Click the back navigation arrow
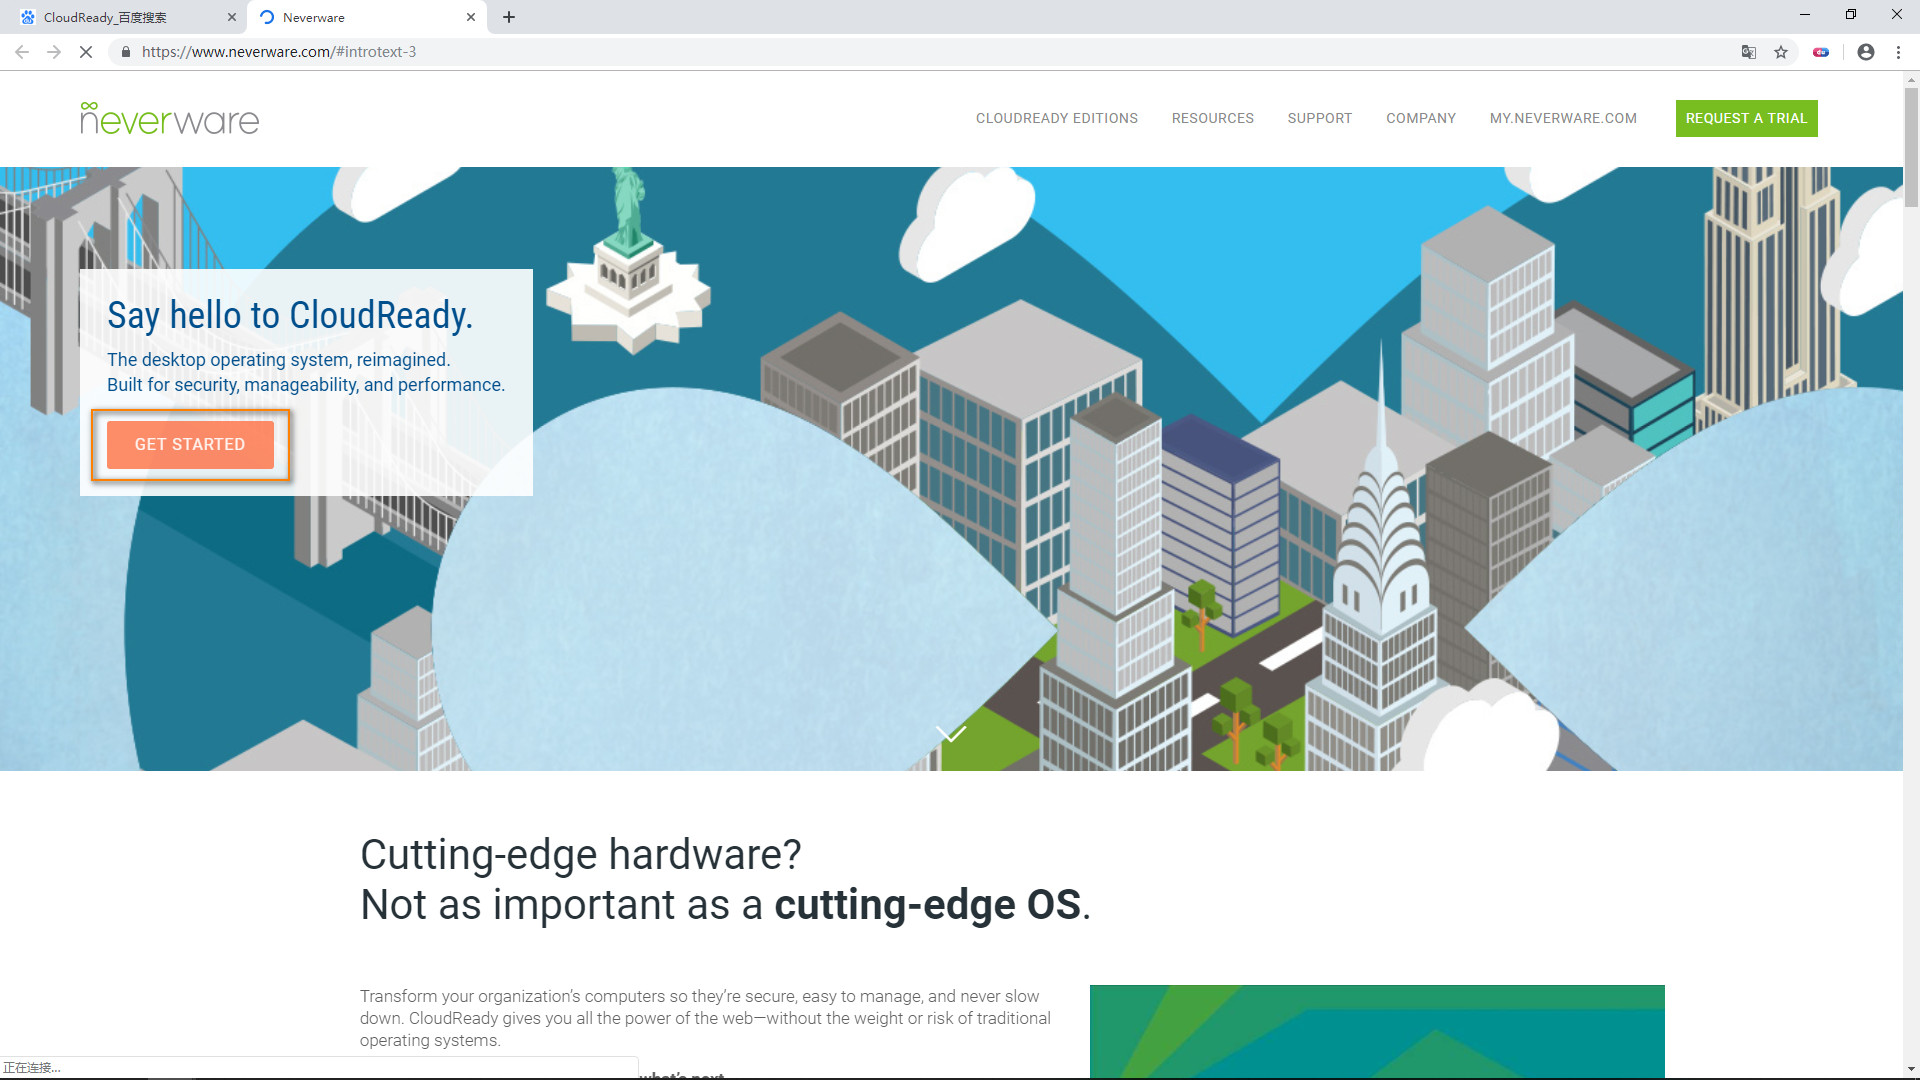The image size is (1920, 1080). (22, 52)
